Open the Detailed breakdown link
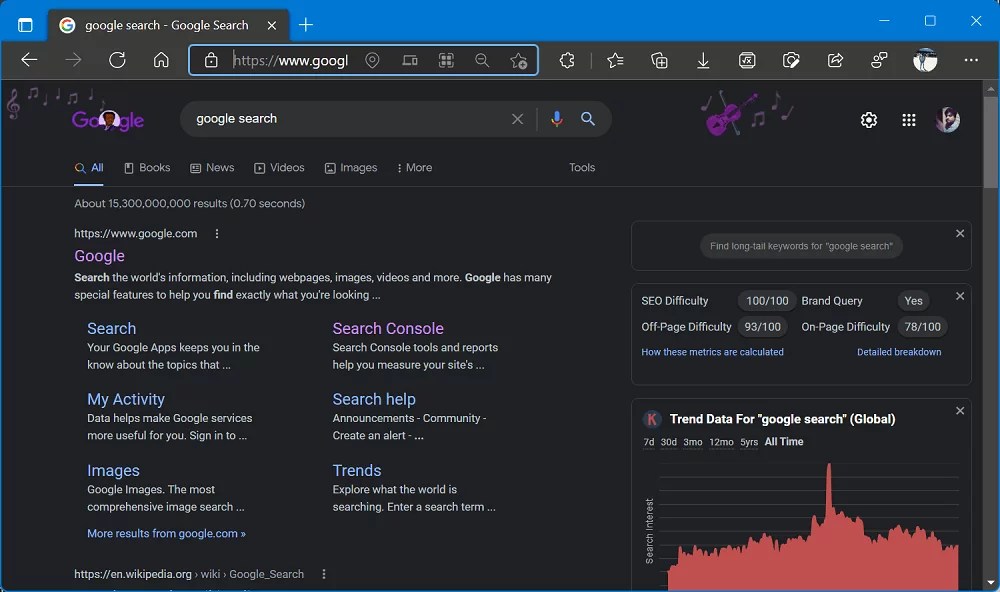Image resolution: width=1000 pixels, height=592 pixels. [899, 351]
